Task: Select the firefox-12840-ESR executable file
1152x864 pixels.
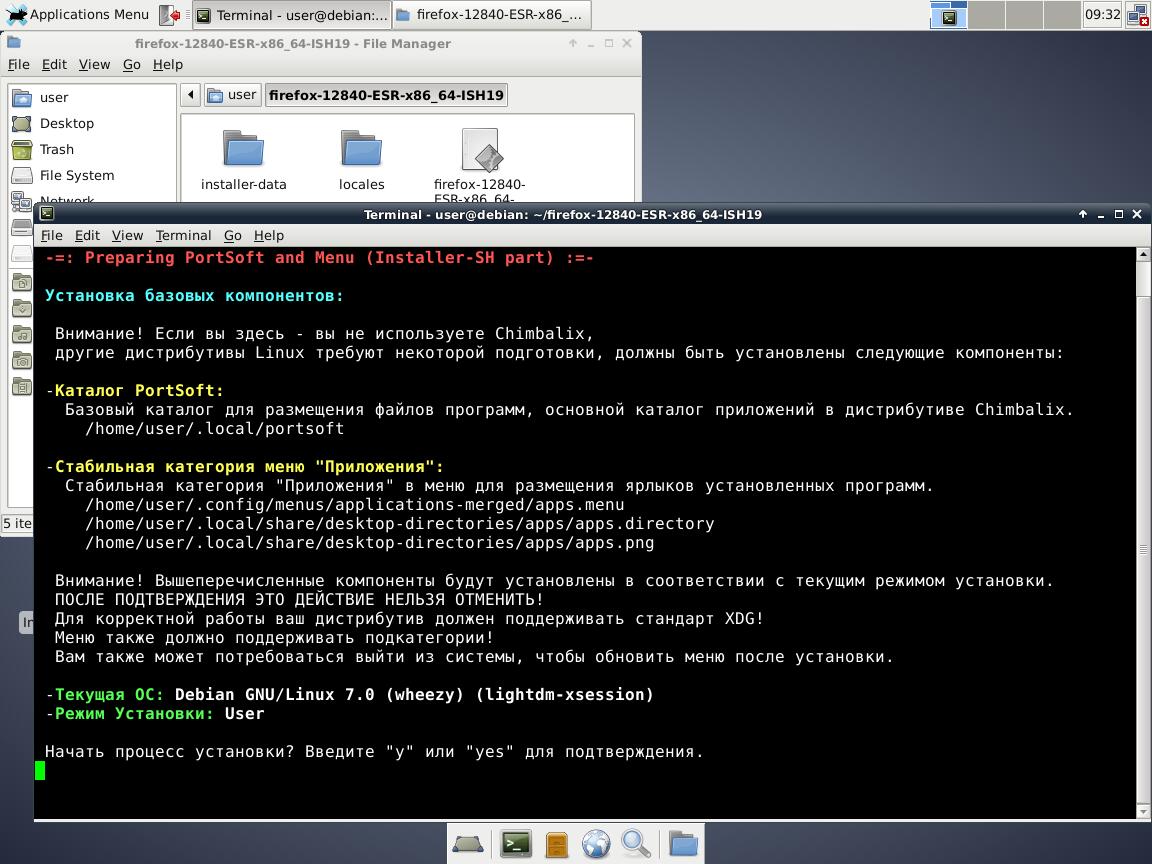Action: (x=479, y=165)
